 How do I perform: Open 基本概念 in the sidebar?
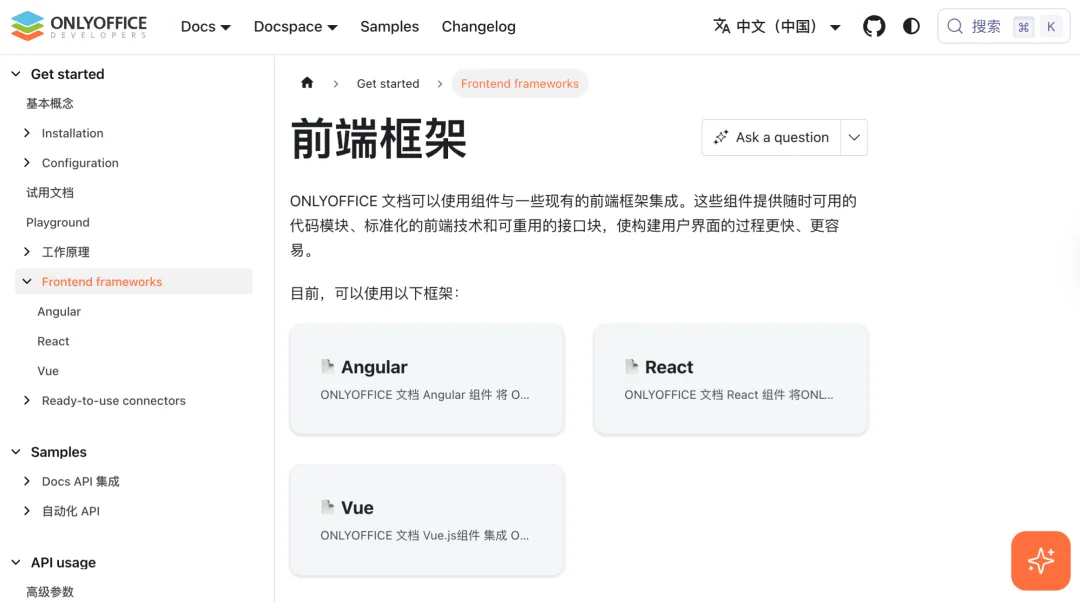click(50, 103)
